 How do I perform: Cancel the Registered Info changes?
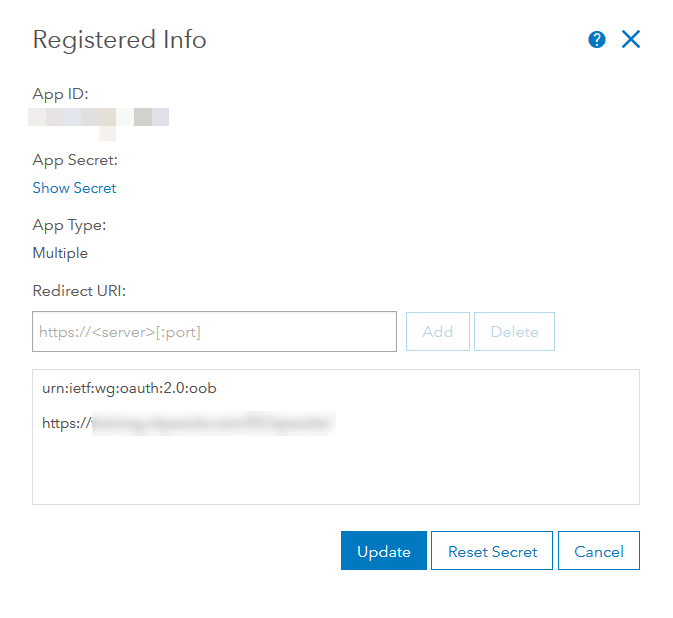click(x=599, y=551)
